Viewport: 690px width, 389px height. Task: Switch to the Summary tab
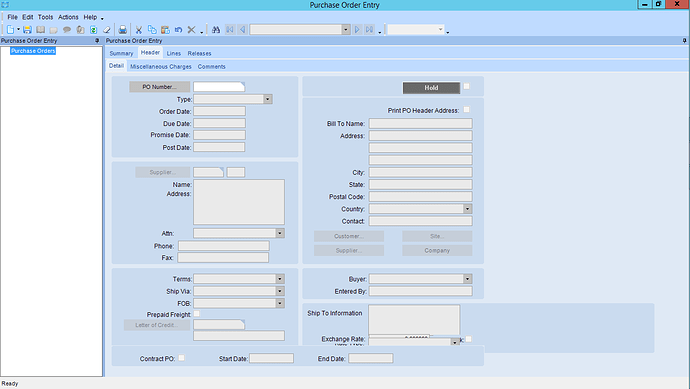121,53
